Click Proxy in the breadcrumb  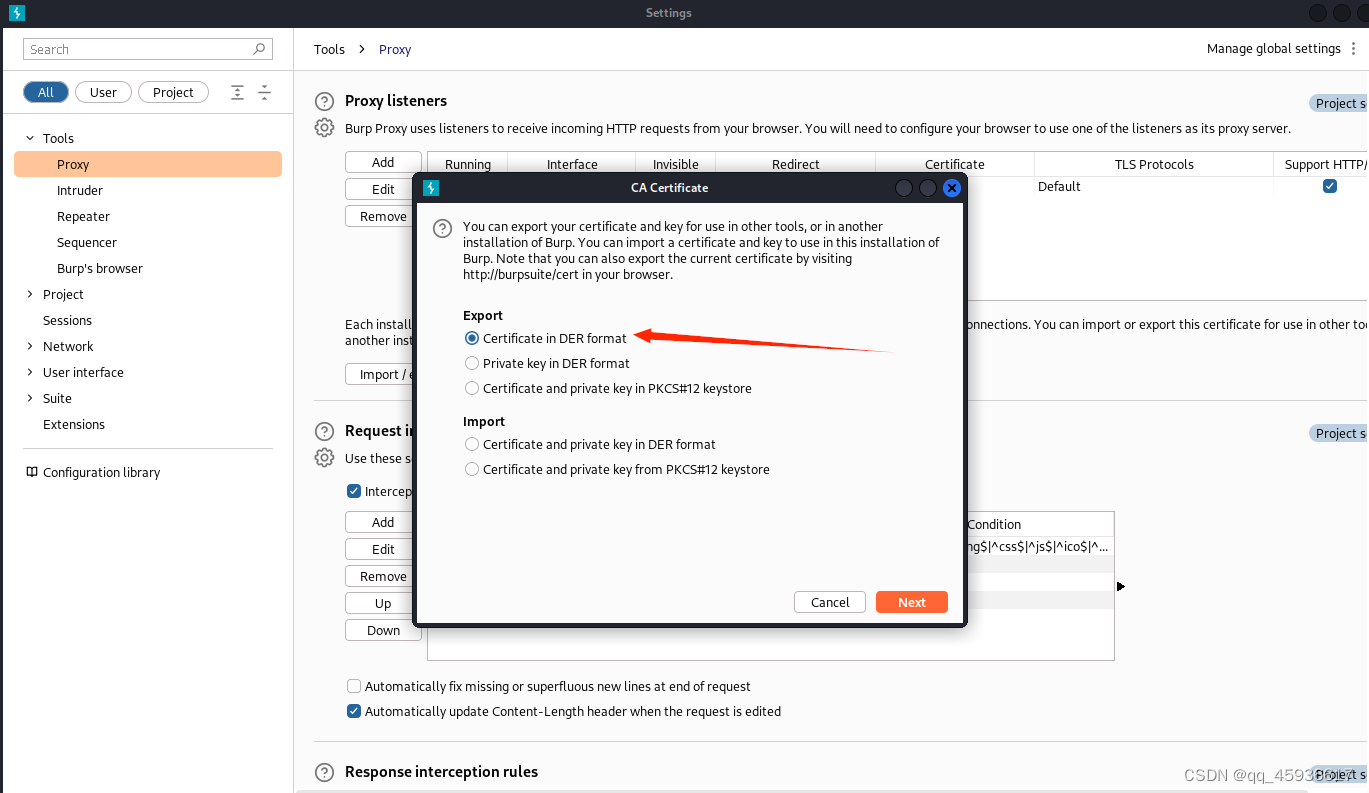(x=395, y=49)
